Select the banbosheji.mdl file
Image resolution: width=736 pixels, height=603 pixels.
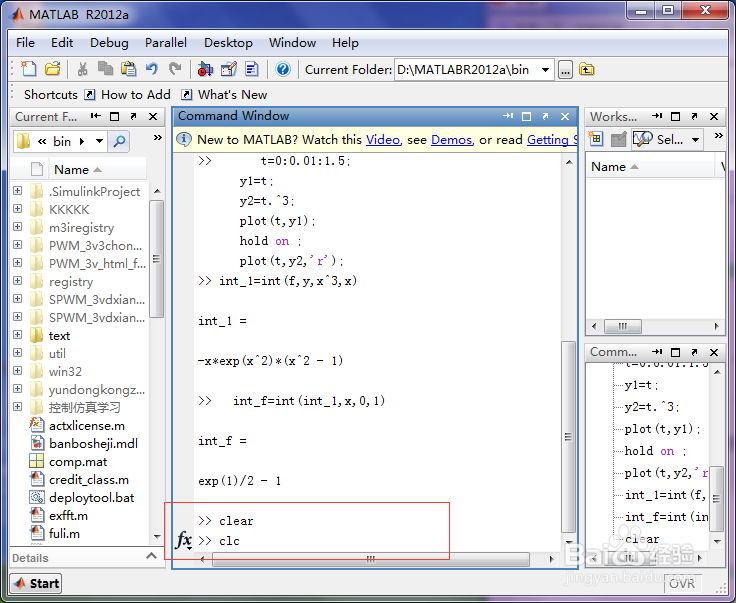click(x=93, y=443)
